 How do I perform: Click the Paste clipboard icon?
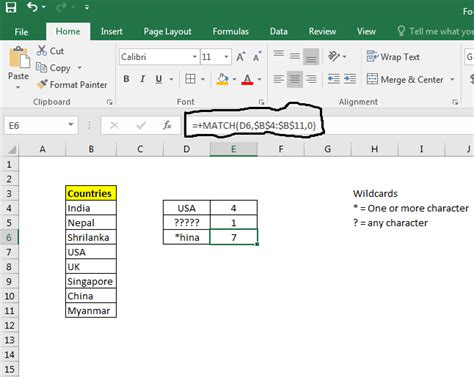pyautogui.click(x=19, y=58)
